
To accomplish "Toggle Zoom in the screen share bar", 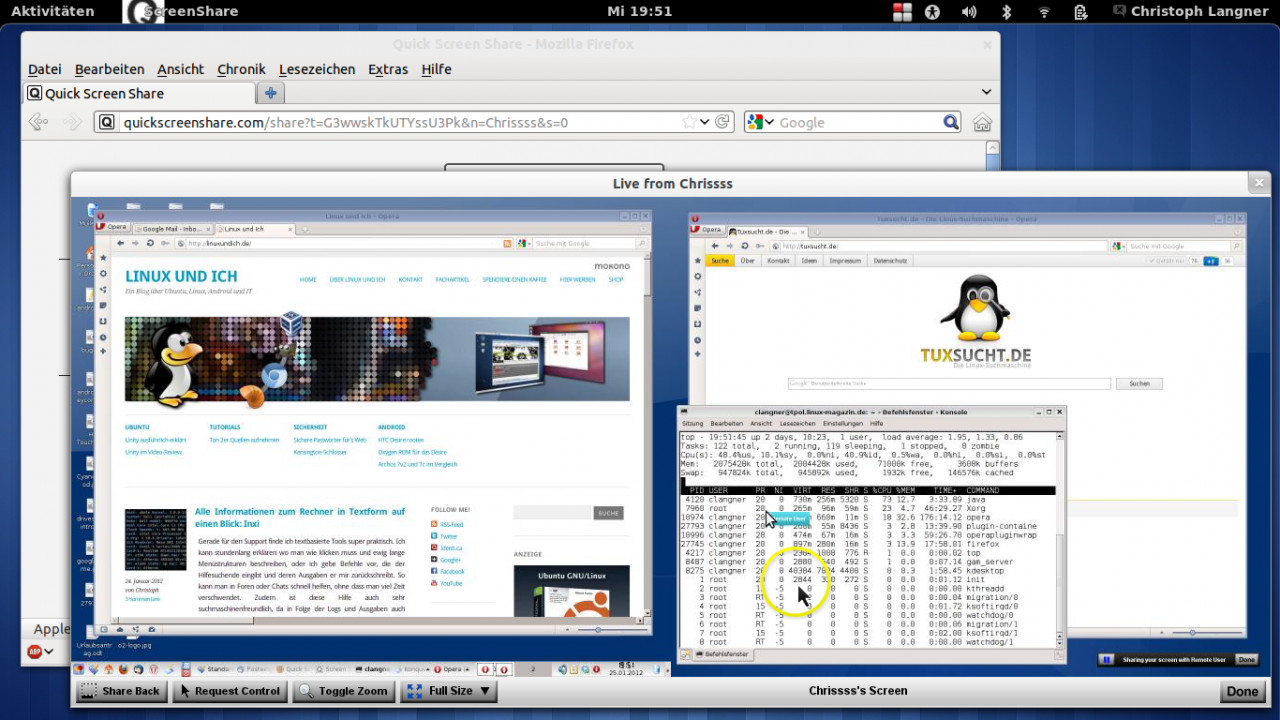I will pos(343,691).
